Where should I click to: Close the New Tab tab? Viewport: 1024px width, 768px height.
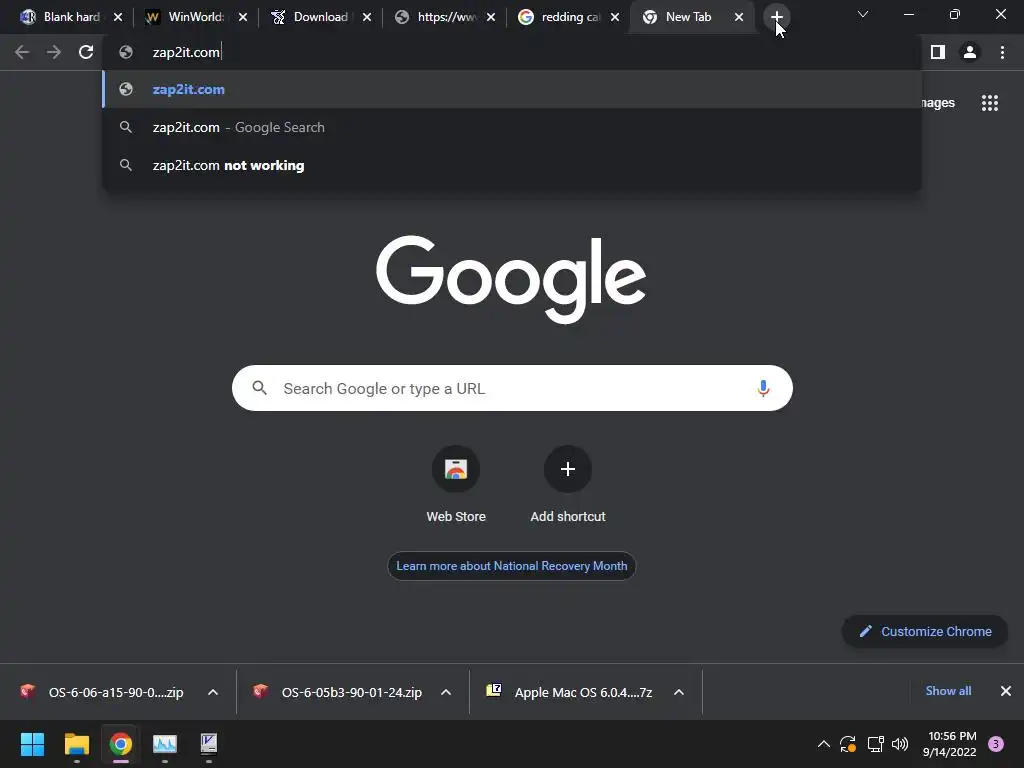click(739, 17)
